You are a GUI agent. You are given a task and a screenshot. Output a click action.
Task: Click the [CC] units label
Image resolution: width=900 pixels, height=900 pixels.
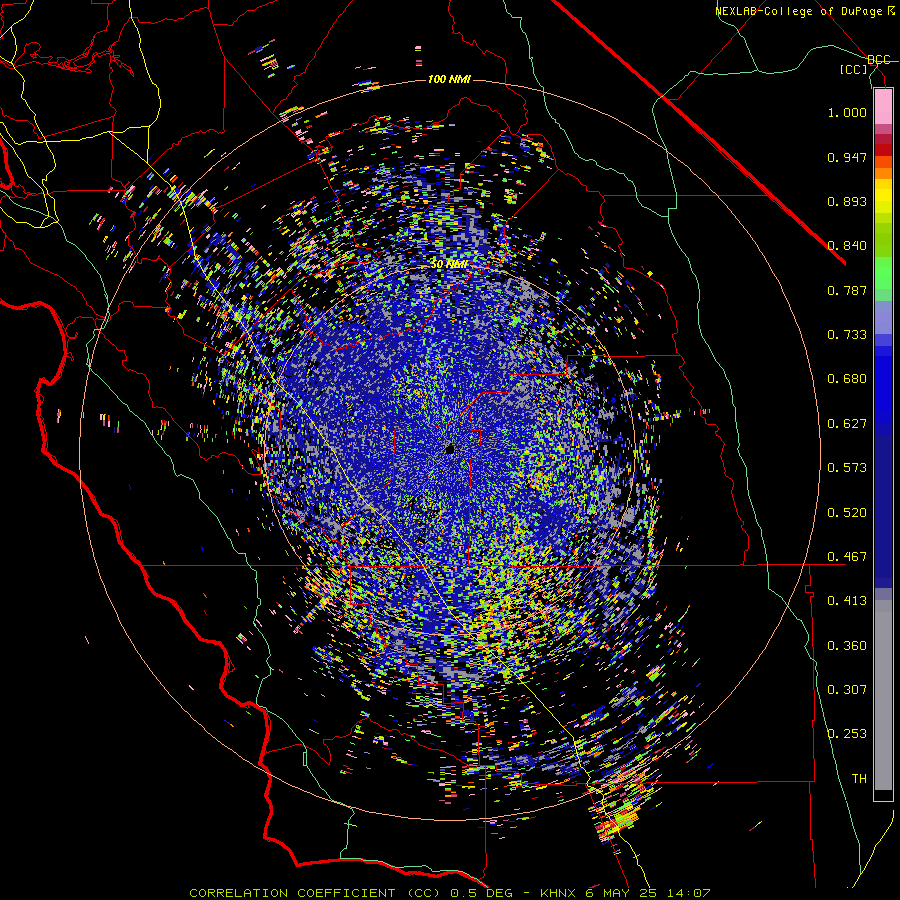pyautogui.click(x=854, y=69)
